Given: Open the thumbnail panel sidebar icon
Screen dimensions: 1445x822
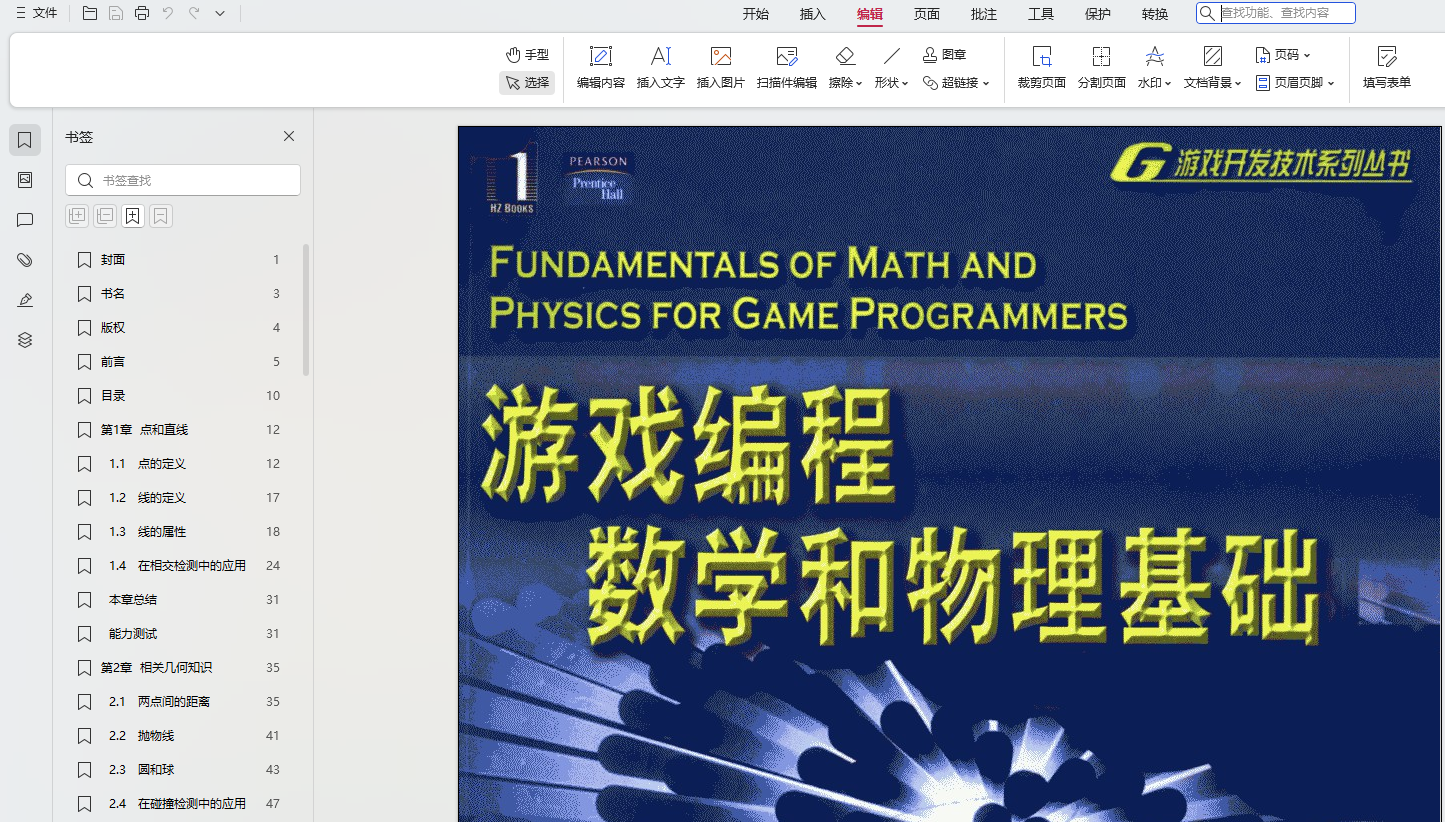Looking at the screenshot, I should coord(25,180).
